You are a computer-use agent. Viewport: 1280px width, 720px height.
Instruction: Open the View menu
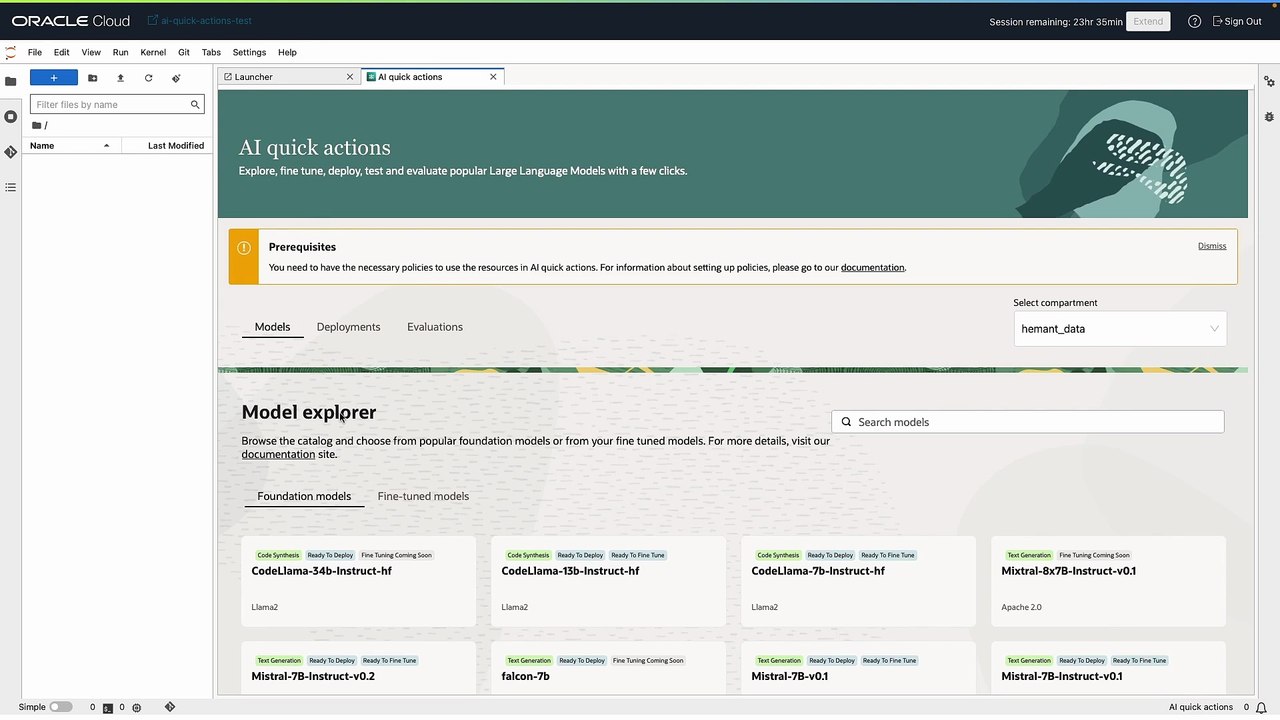click(x=91, y=52)
